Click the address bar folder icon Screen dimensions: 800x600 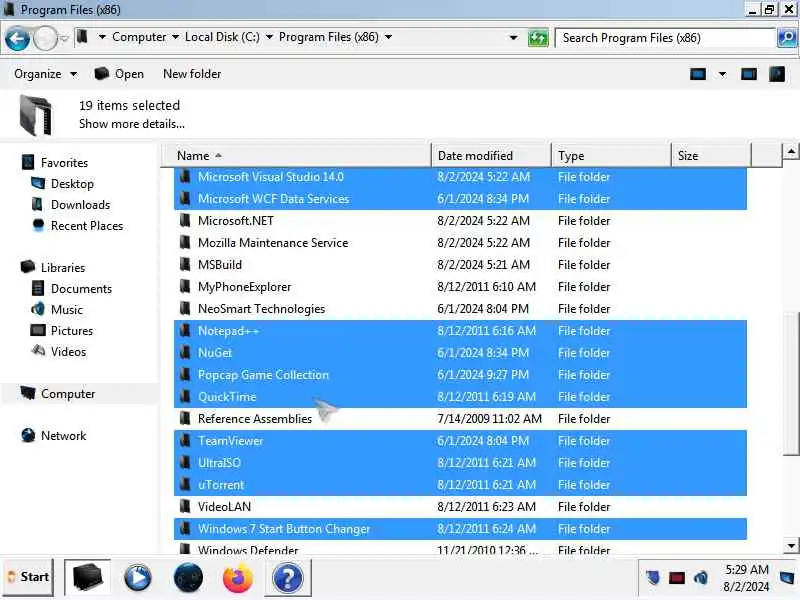[82, 37]
